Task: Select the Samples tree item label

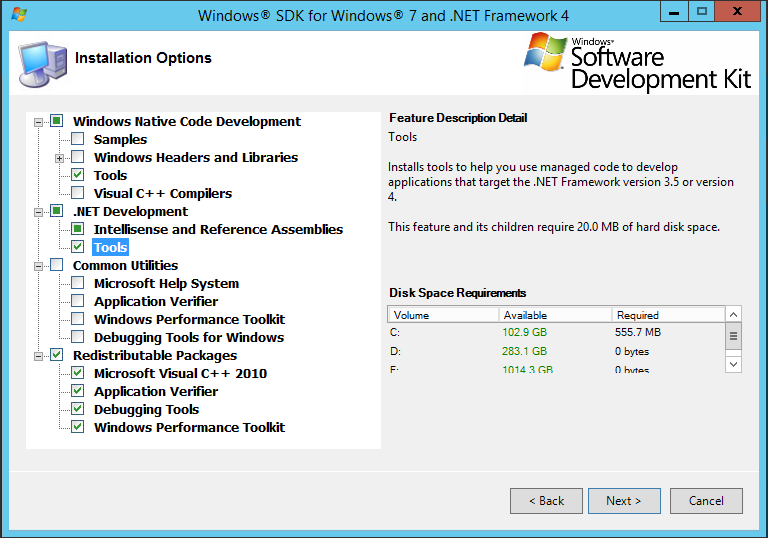Action: 120,140
